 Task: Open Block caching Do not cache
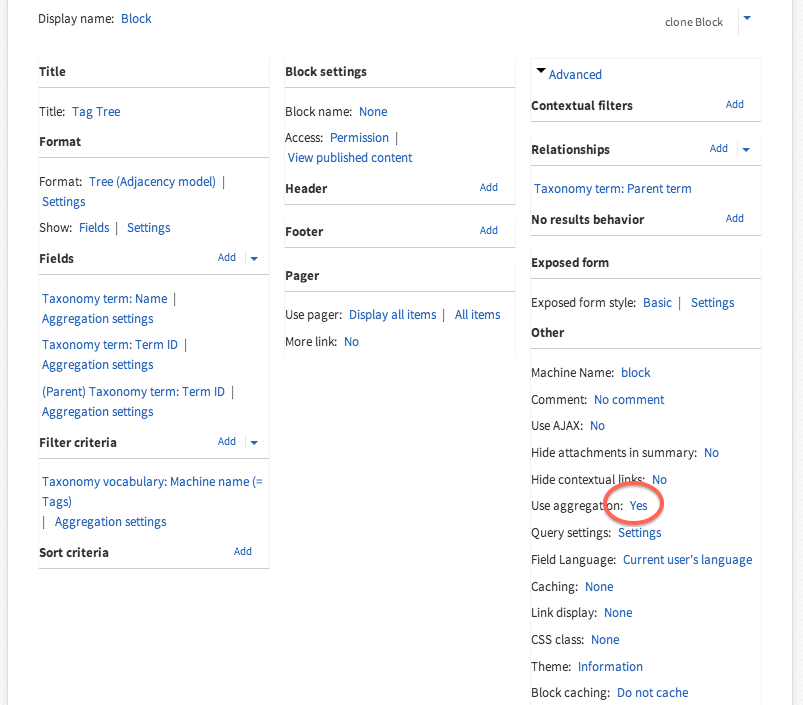click(652, 693)
